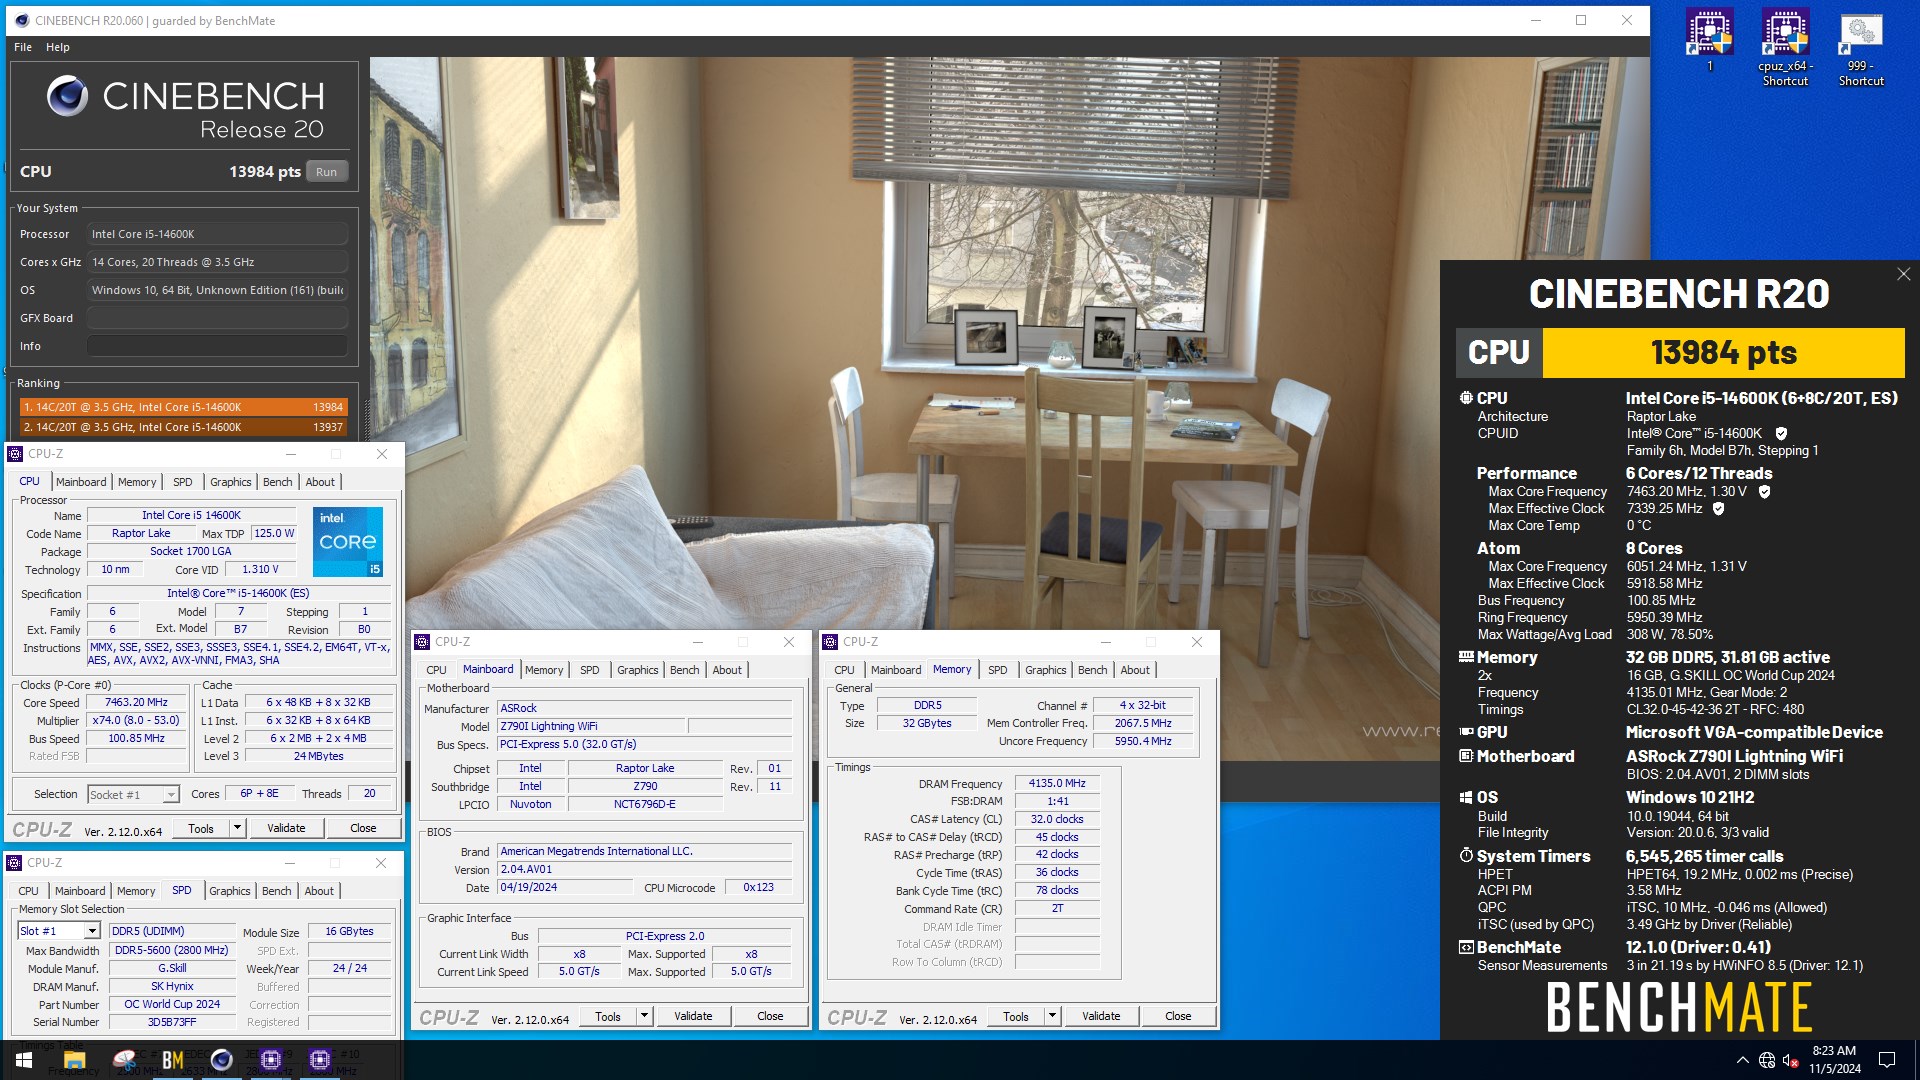The width and height of the screenshot is (1920, 1080).
Task: Click Validate in Memory CPU-Z window
Action: (1101, 1016)
